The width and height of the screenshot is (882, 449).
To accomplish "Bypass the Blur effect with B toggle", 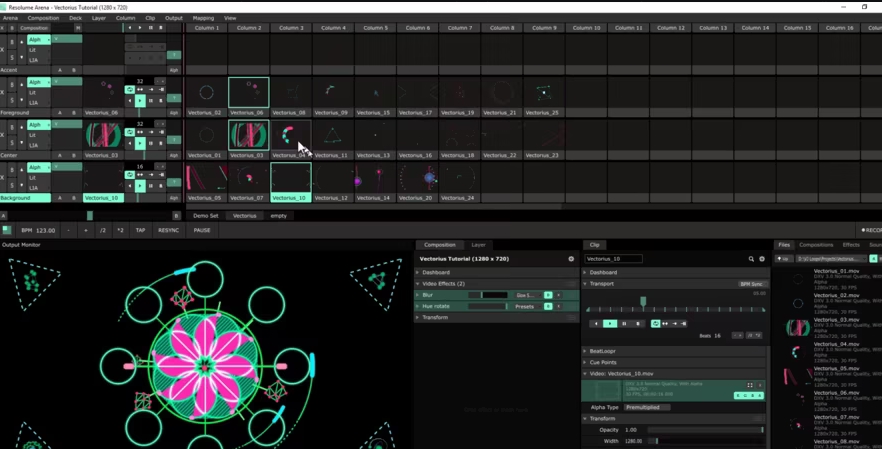I will pos(548,295).
